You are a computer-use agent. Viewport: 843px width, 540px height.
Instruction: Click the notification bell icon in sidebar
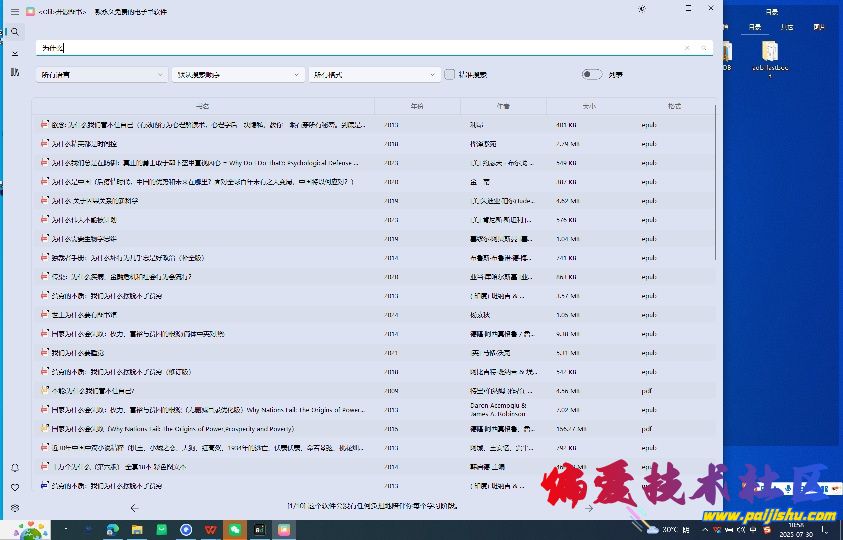click(x=15, y=468)
